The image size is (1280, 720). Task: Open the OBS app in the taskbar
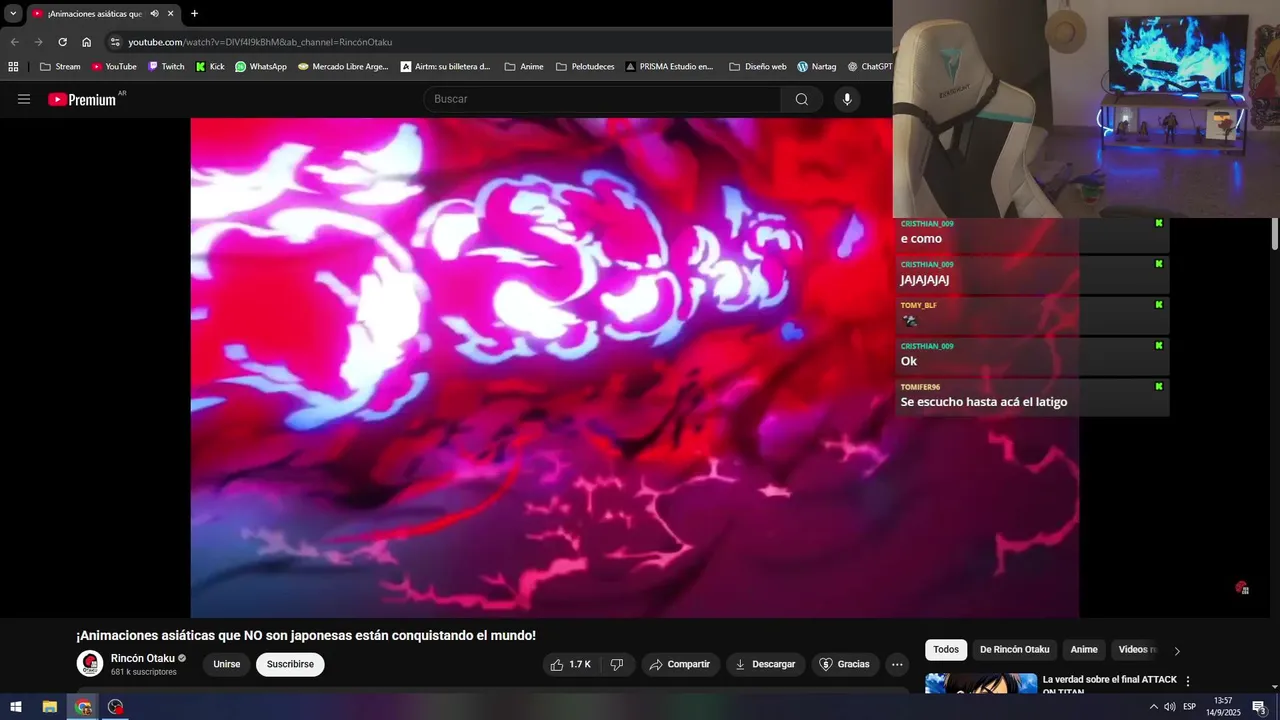[x=116, y=707]
